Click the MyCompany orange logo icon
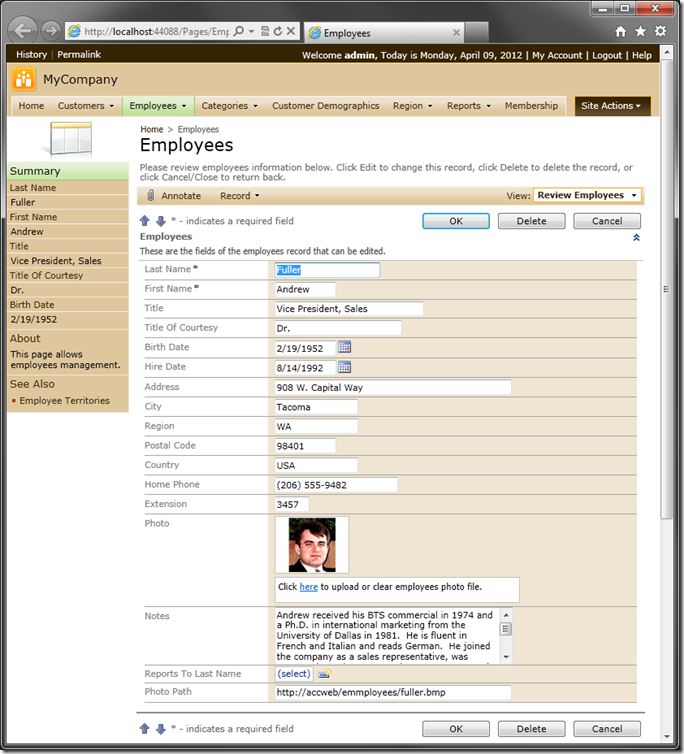This screenshot has width=684, height=754. pos(24,79)
